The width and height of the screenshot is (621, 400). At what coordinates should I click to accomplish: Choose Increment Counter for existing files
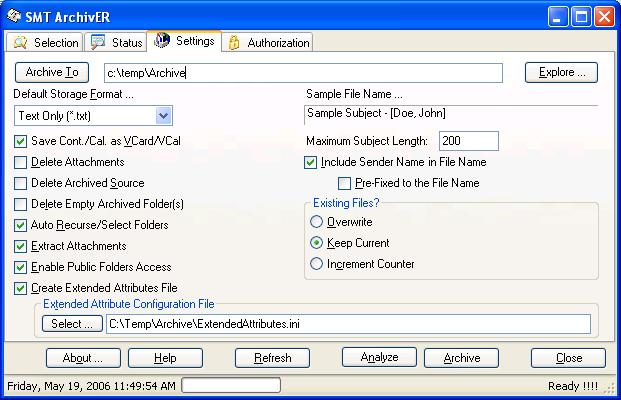click(317, 264)
